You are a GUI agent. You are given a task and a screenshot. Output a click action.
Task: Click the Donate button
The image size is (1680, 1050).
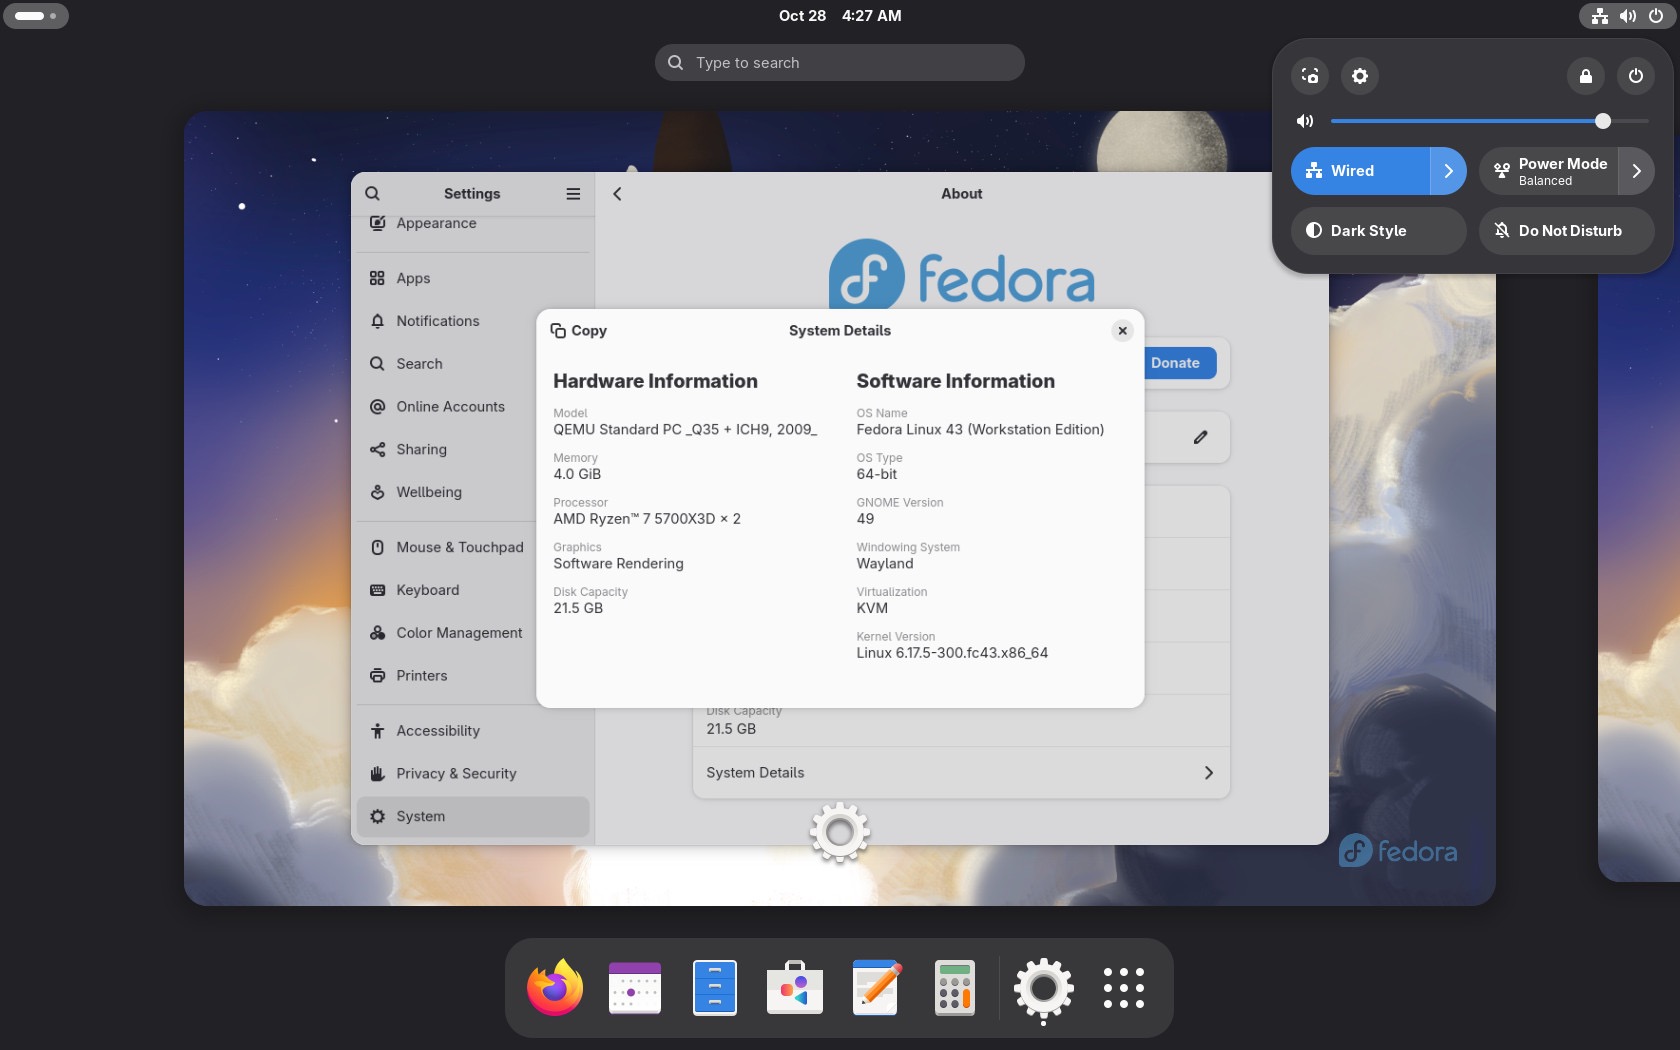(1175, 362)
